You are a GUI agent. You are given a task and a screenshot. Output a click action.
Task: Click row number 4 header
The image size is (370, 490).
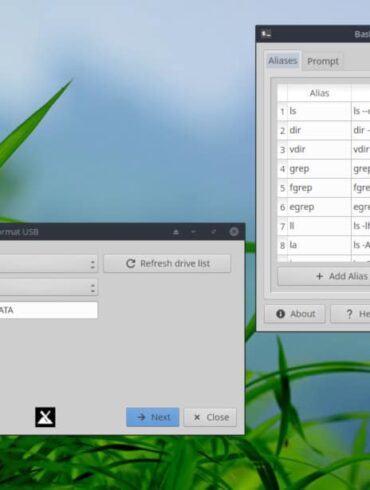282,169
